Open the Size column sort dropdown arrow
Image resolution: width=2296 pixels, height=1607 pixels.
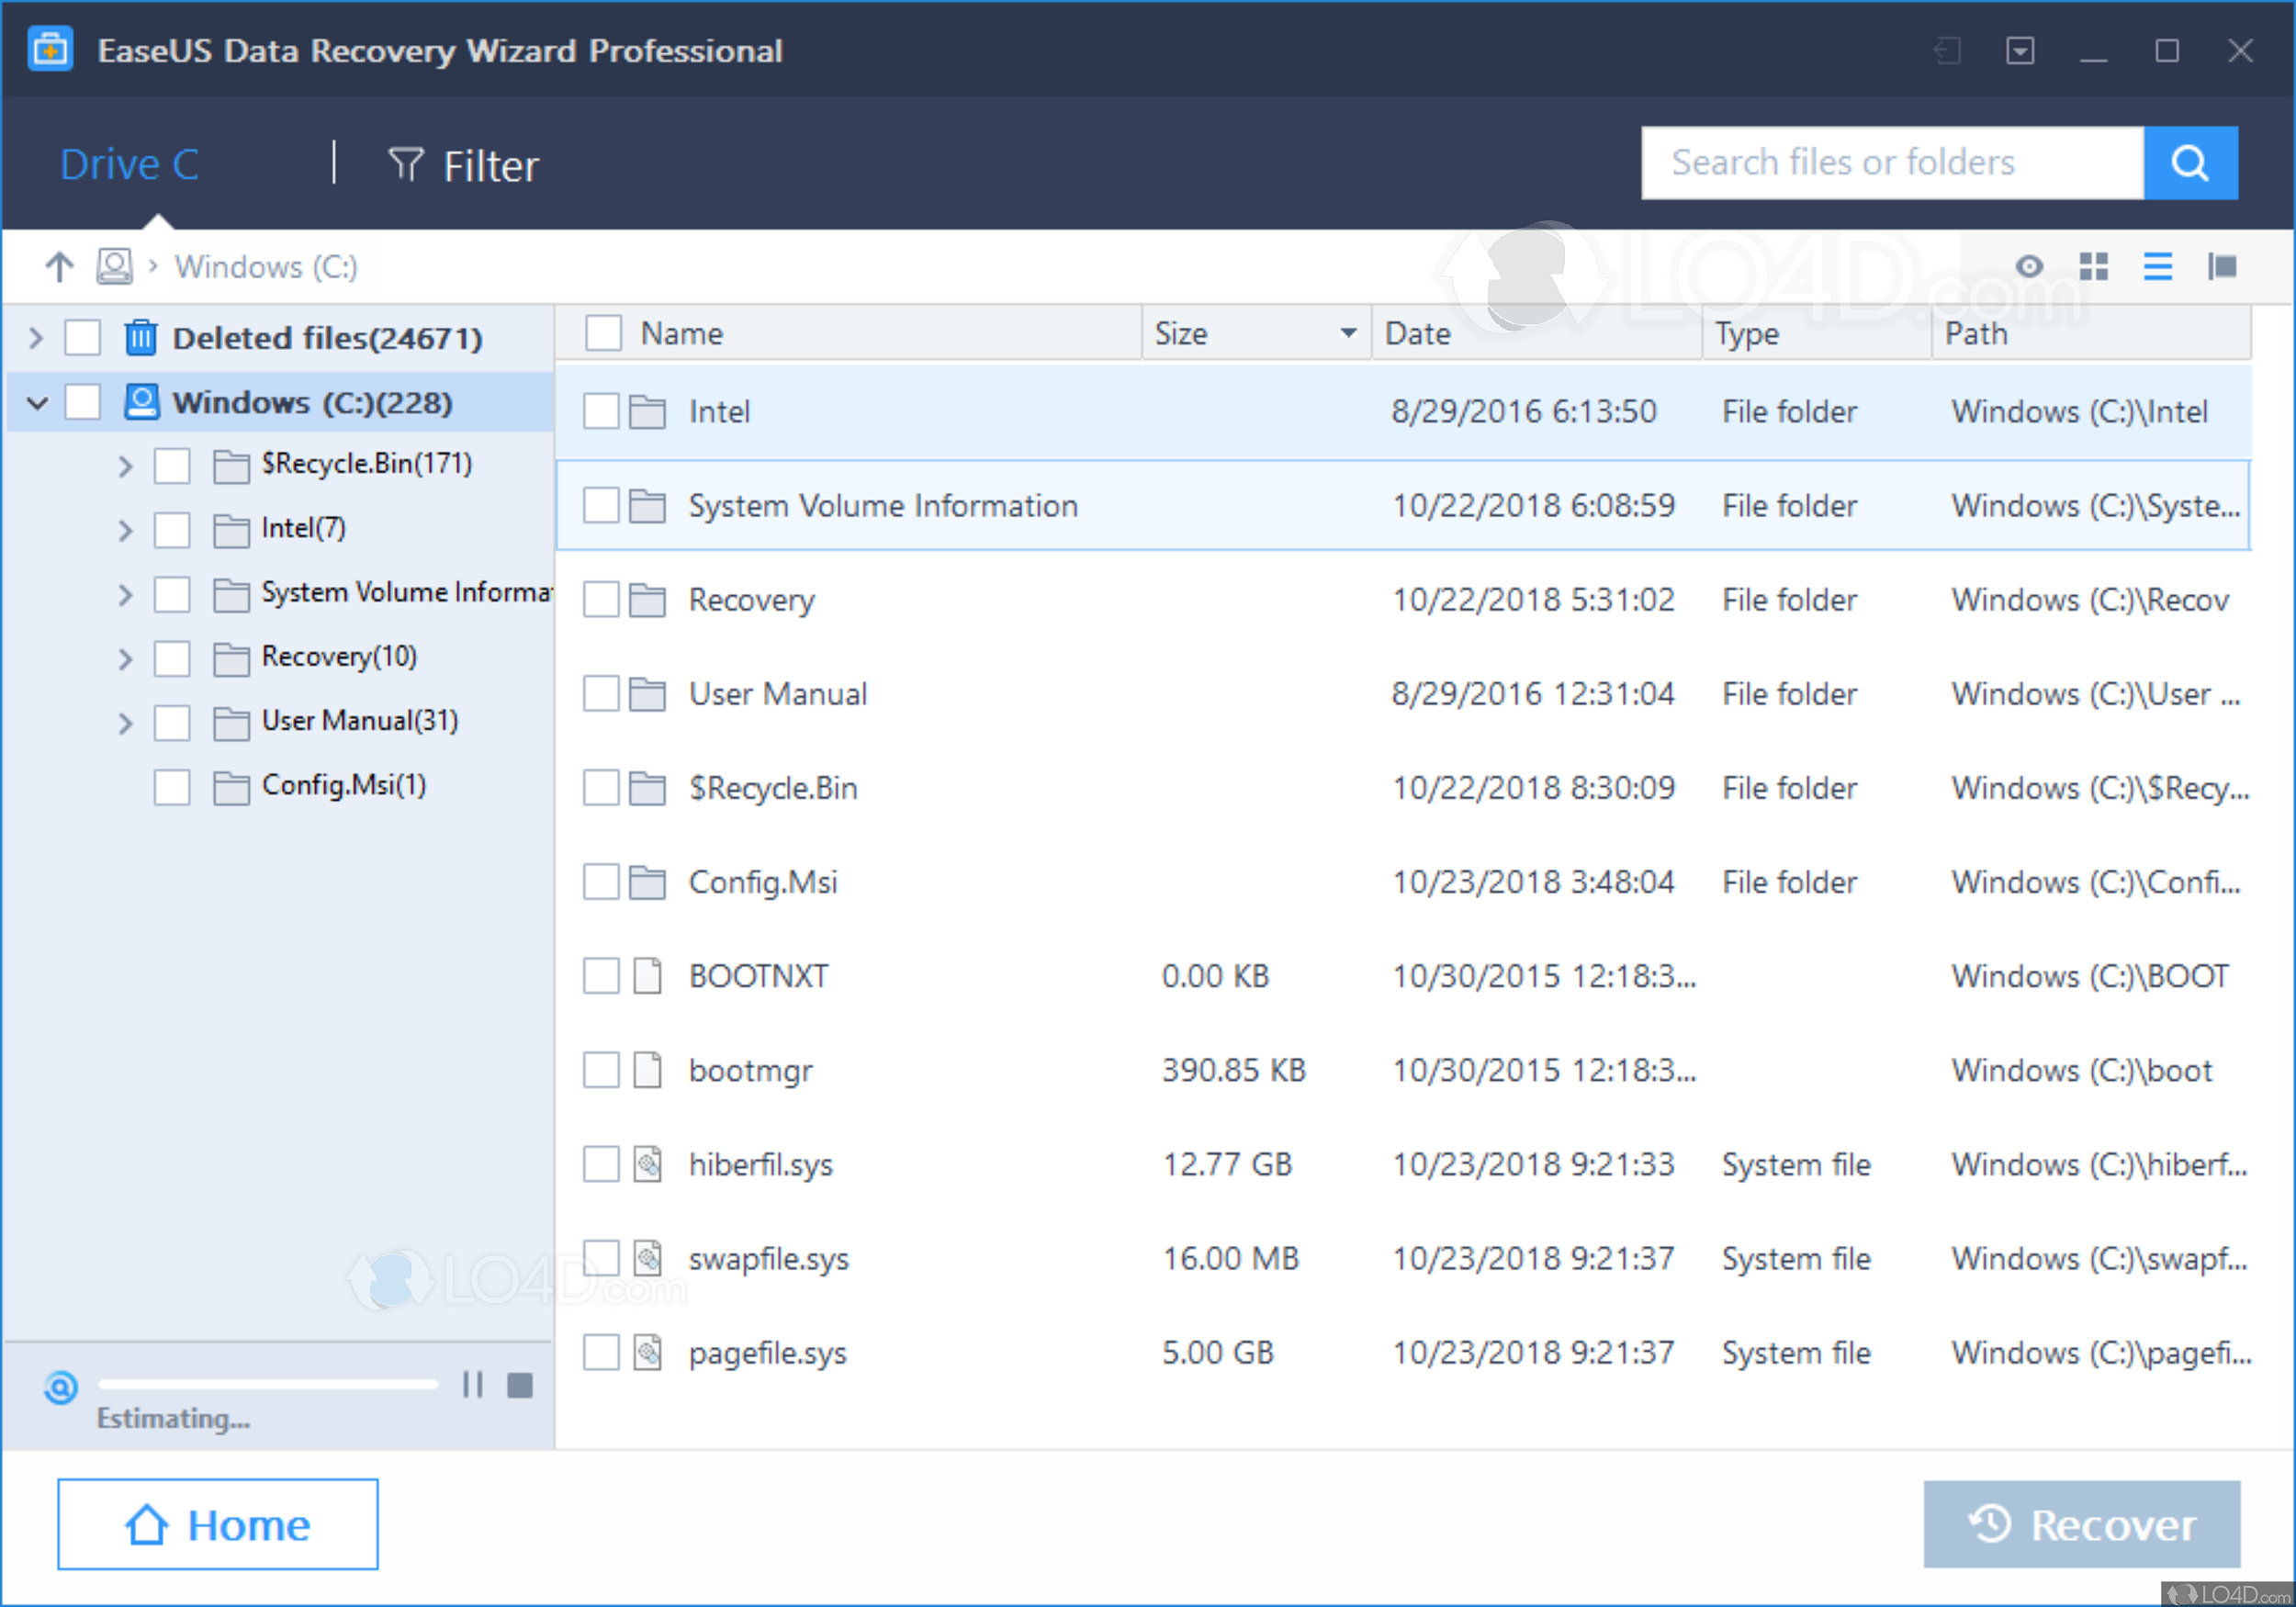pyautogui.click(x=1347, y=333)
